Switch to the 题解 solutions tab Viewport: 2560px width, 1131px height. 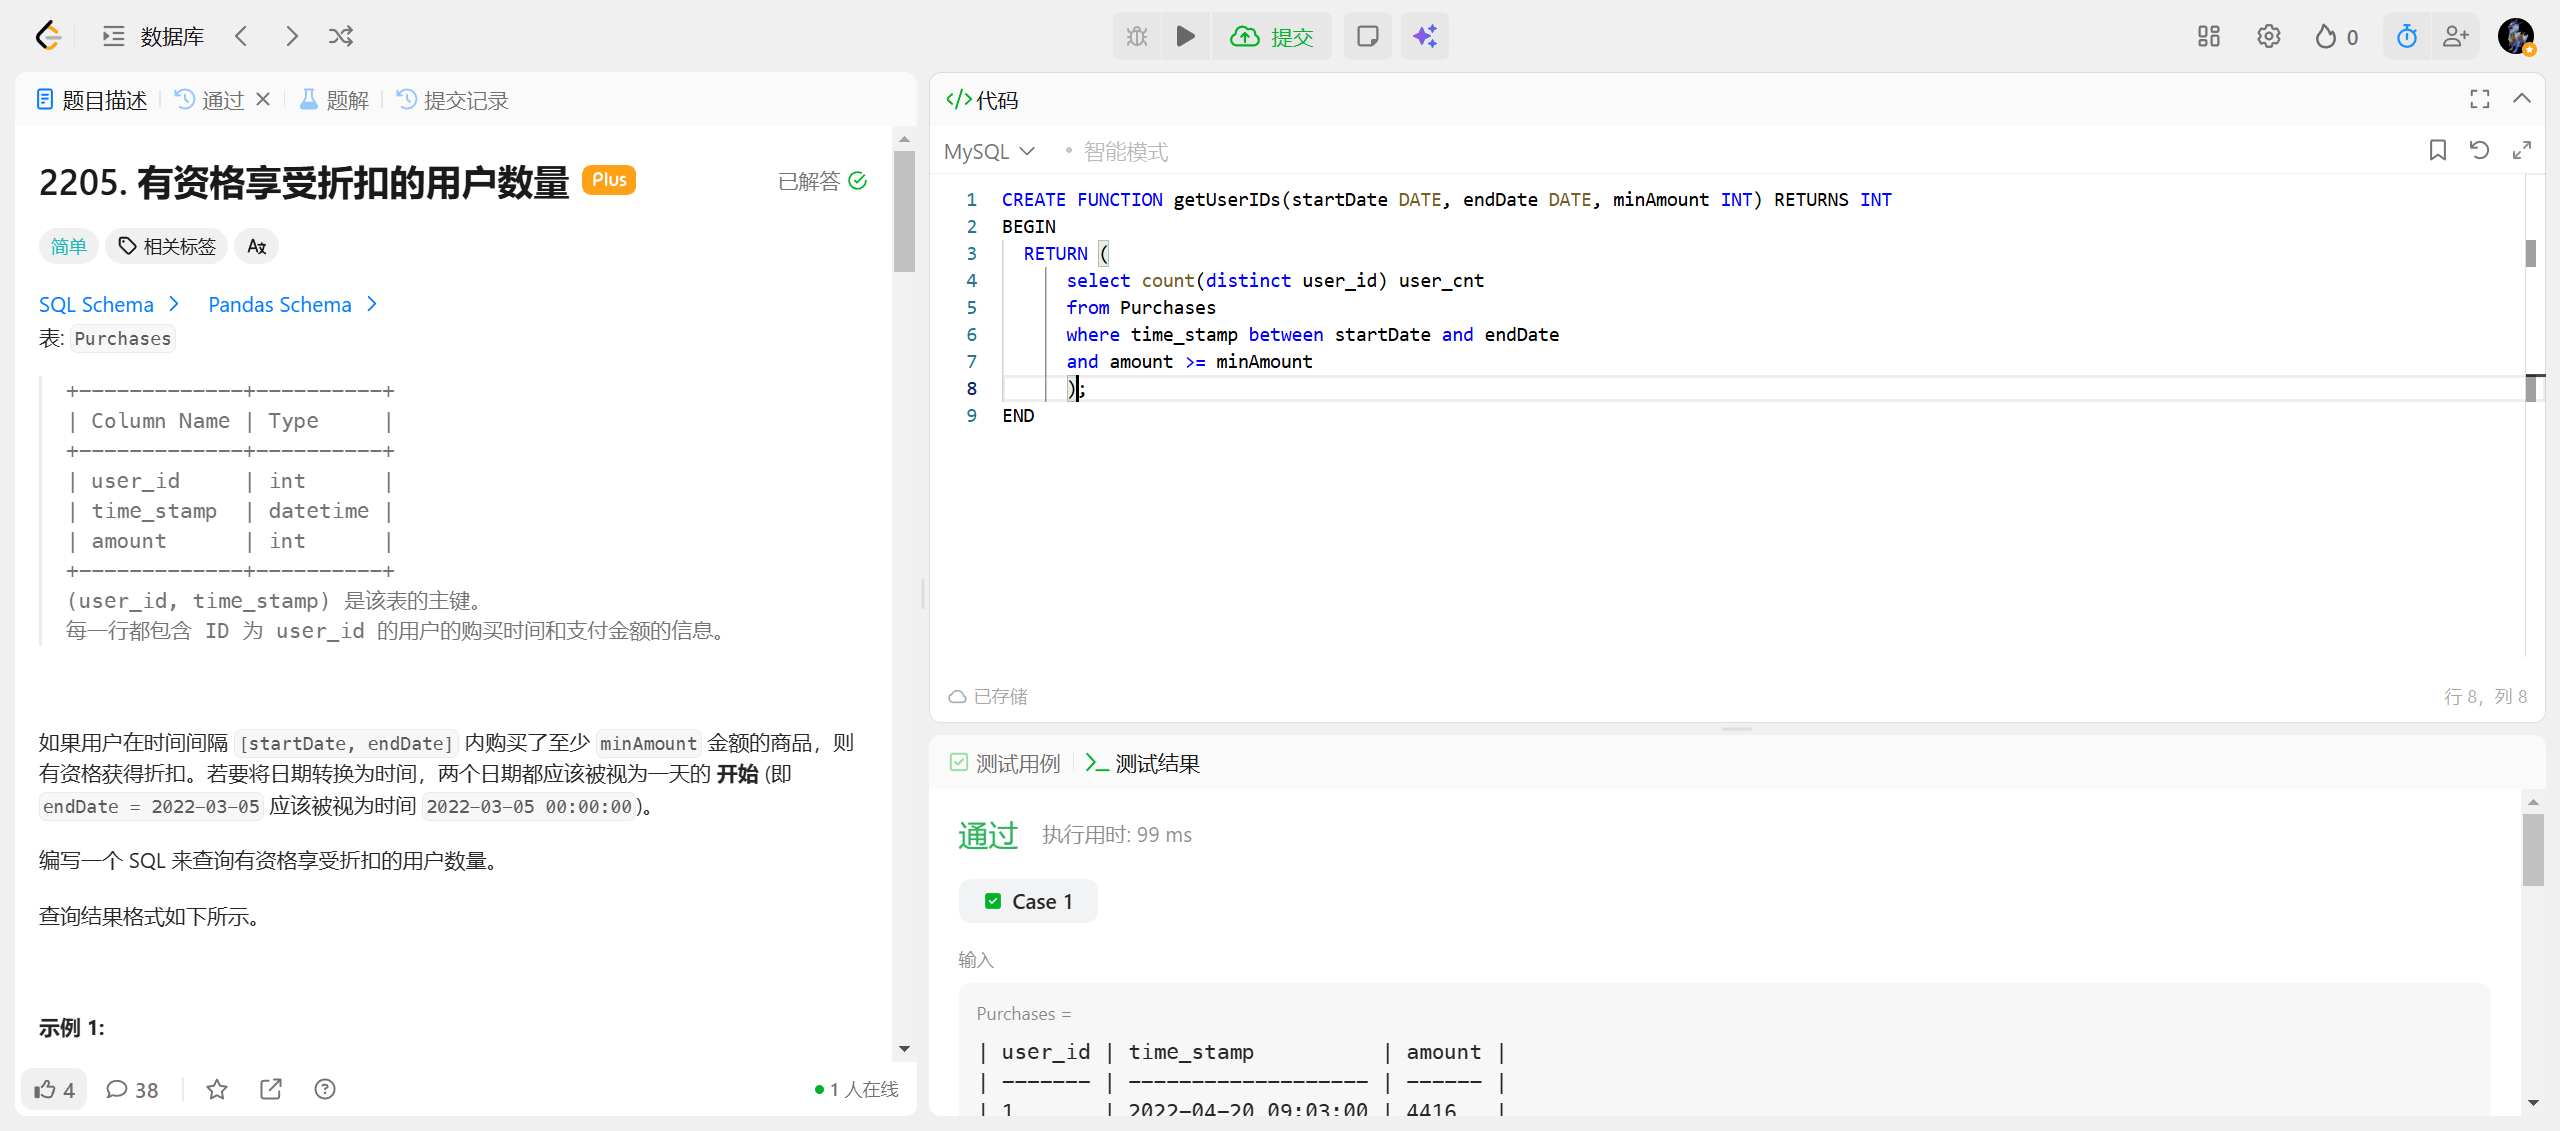335,100
